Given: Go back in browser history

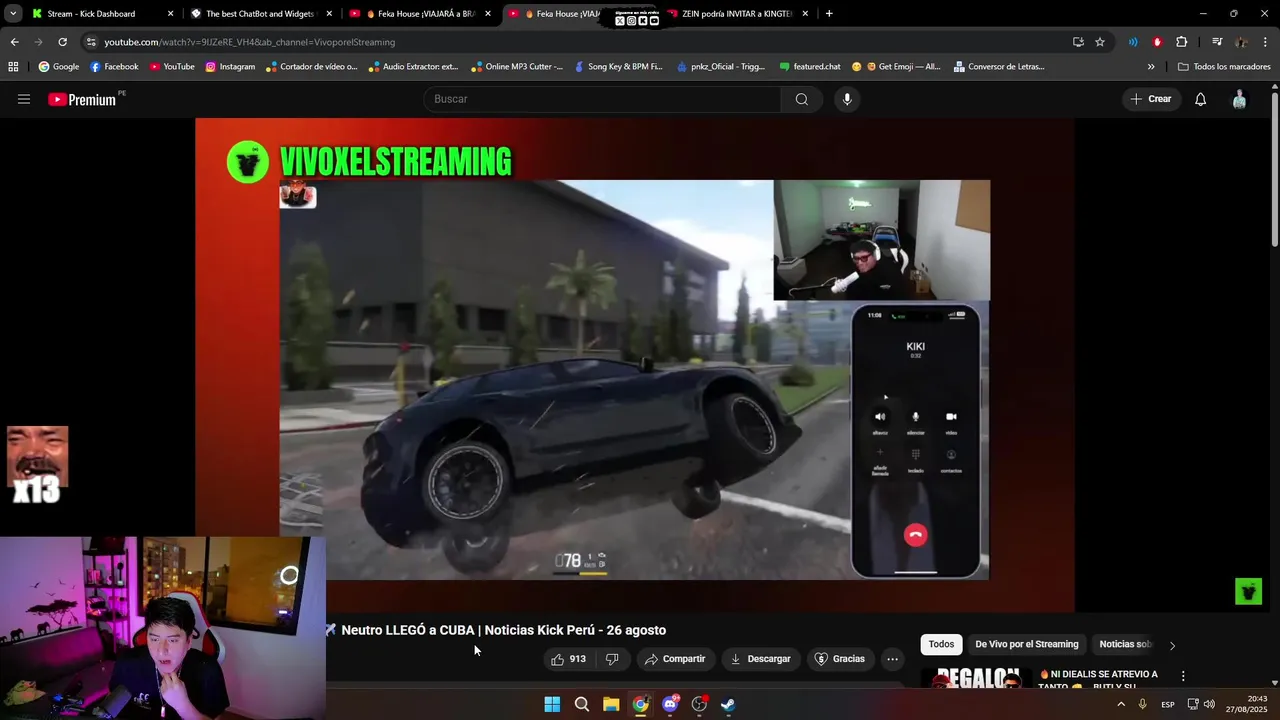Looking at the screenshot, I should [14, 42].
